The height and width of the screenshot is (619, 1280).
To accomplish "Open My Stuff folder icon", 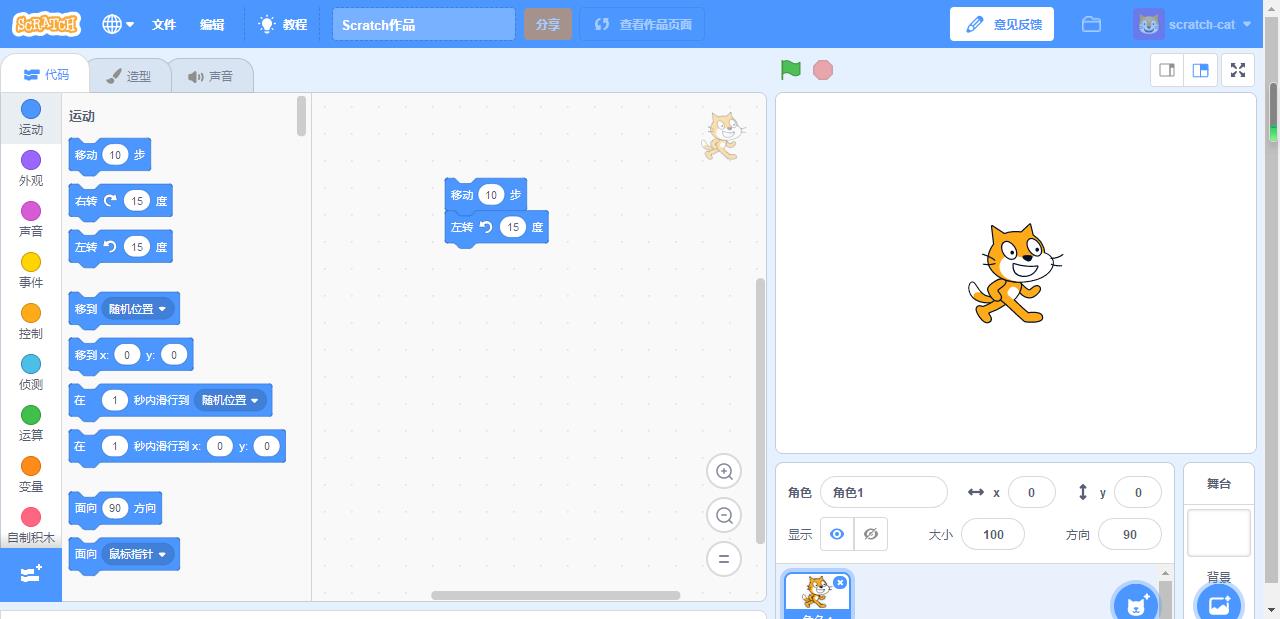I will coord(1091,24).
